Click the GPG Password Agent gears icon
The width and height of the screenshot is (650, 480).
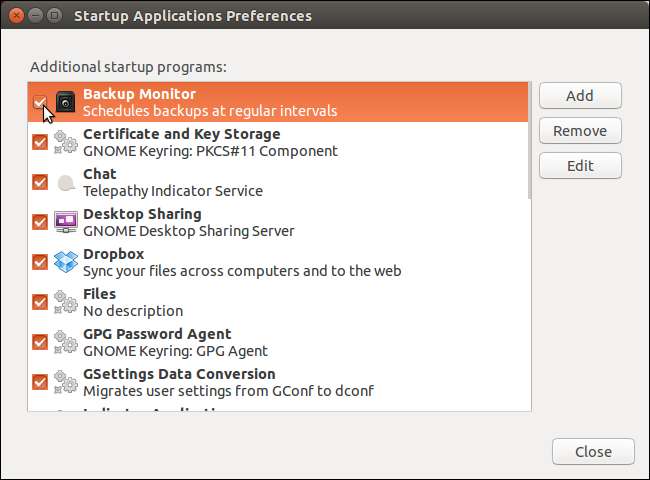[x=66, y=342]
